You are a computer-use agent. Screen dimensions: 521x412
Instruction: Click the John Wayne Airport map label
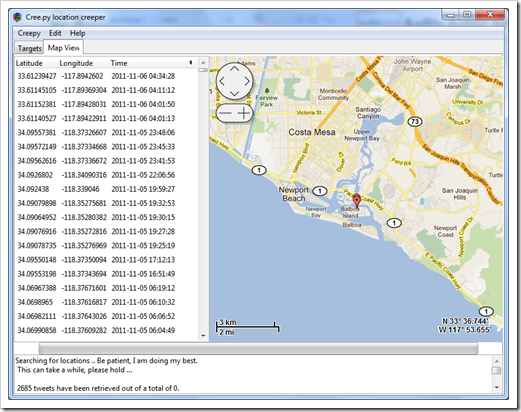(413, 65)
